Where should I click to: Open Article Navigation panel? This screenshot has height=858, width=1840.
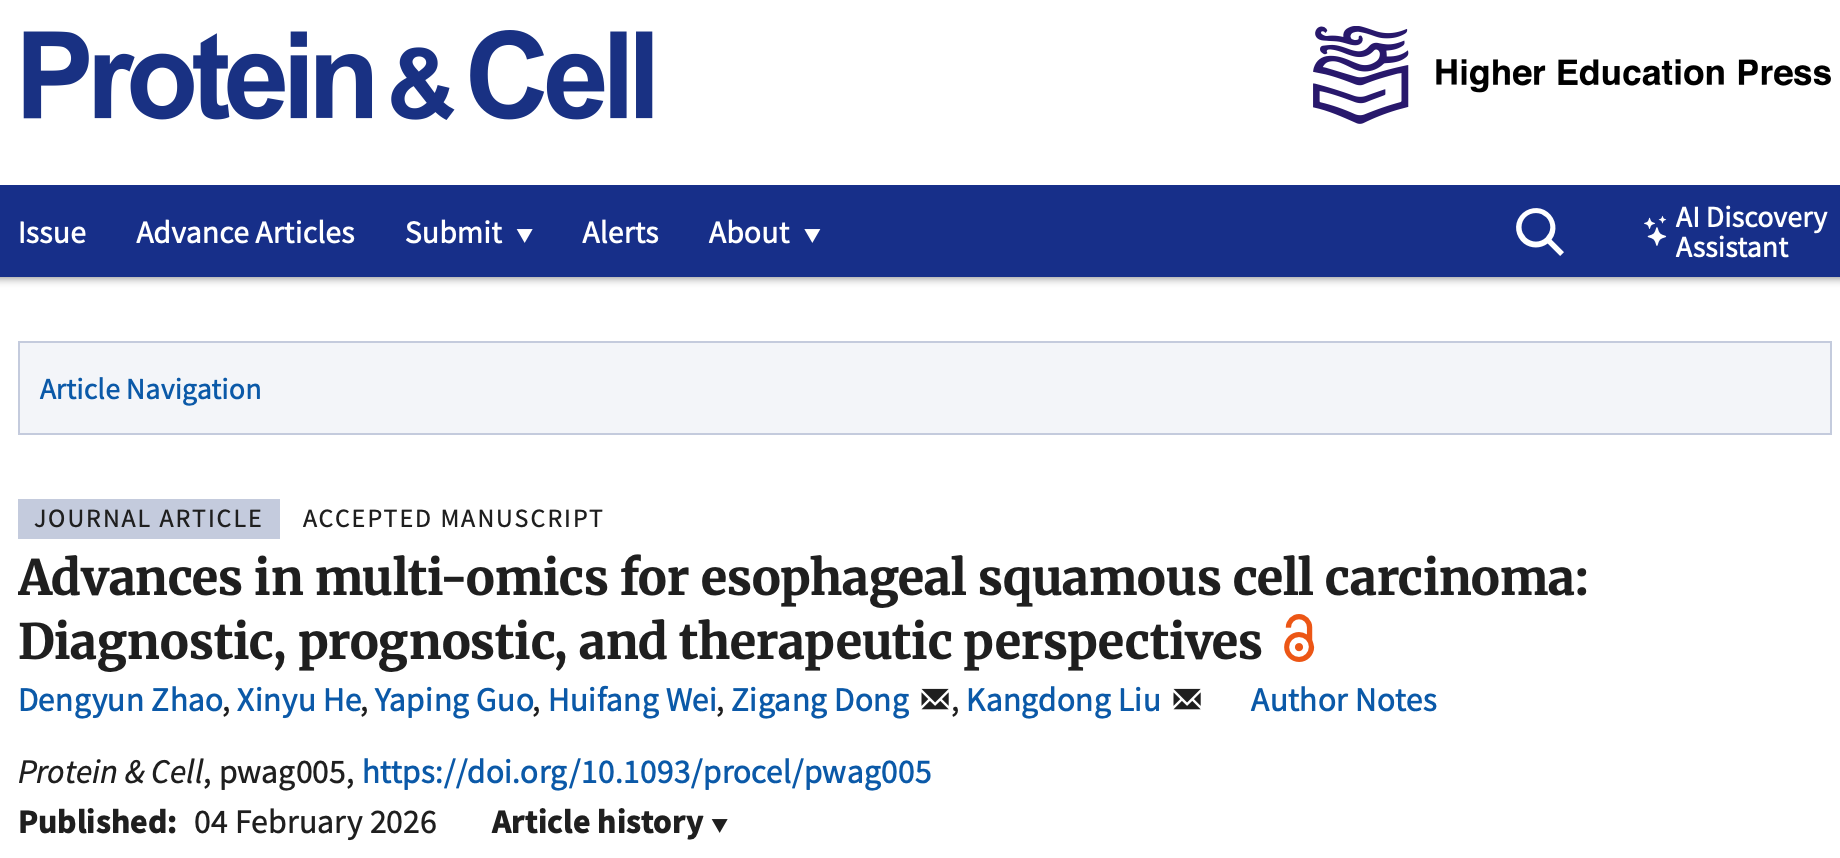point(150,389)
